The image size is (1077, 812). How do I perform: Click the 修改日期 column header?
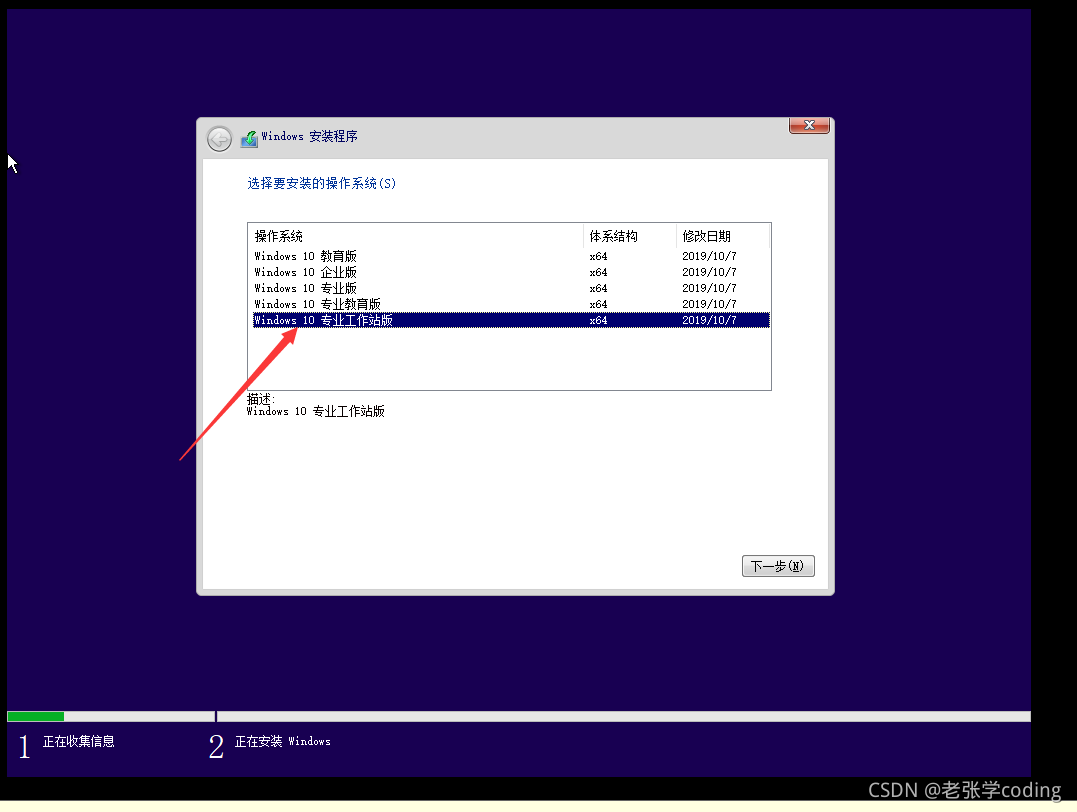point(723,236)
